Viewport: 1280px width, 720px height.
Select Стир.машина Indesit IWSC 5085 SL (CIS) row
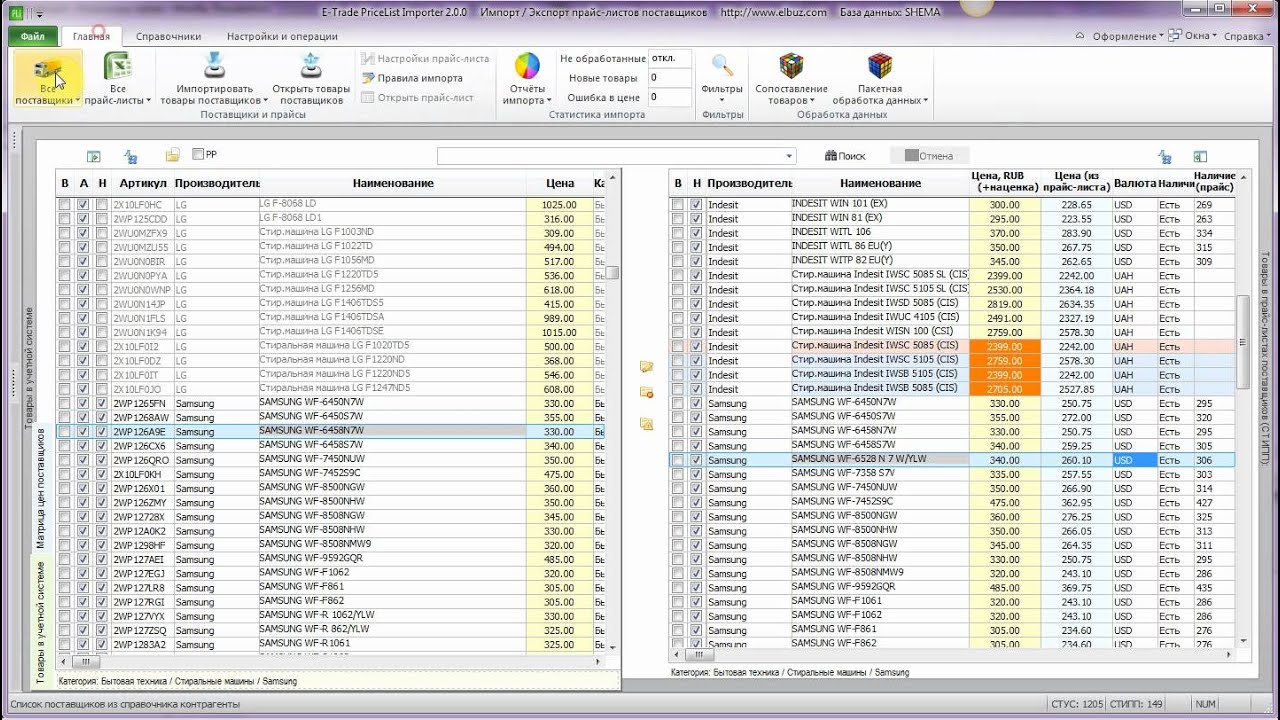point(879,276)
